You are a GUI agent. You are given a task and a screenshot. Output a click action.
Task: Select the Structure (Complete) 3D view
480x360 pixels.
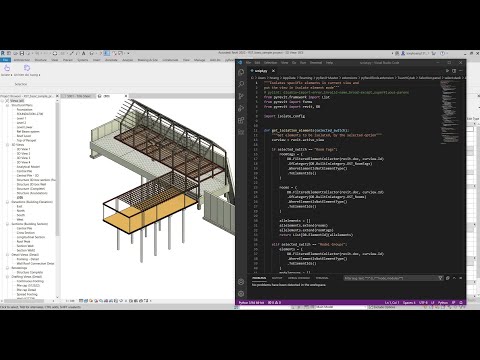click(x=31, y=189)
